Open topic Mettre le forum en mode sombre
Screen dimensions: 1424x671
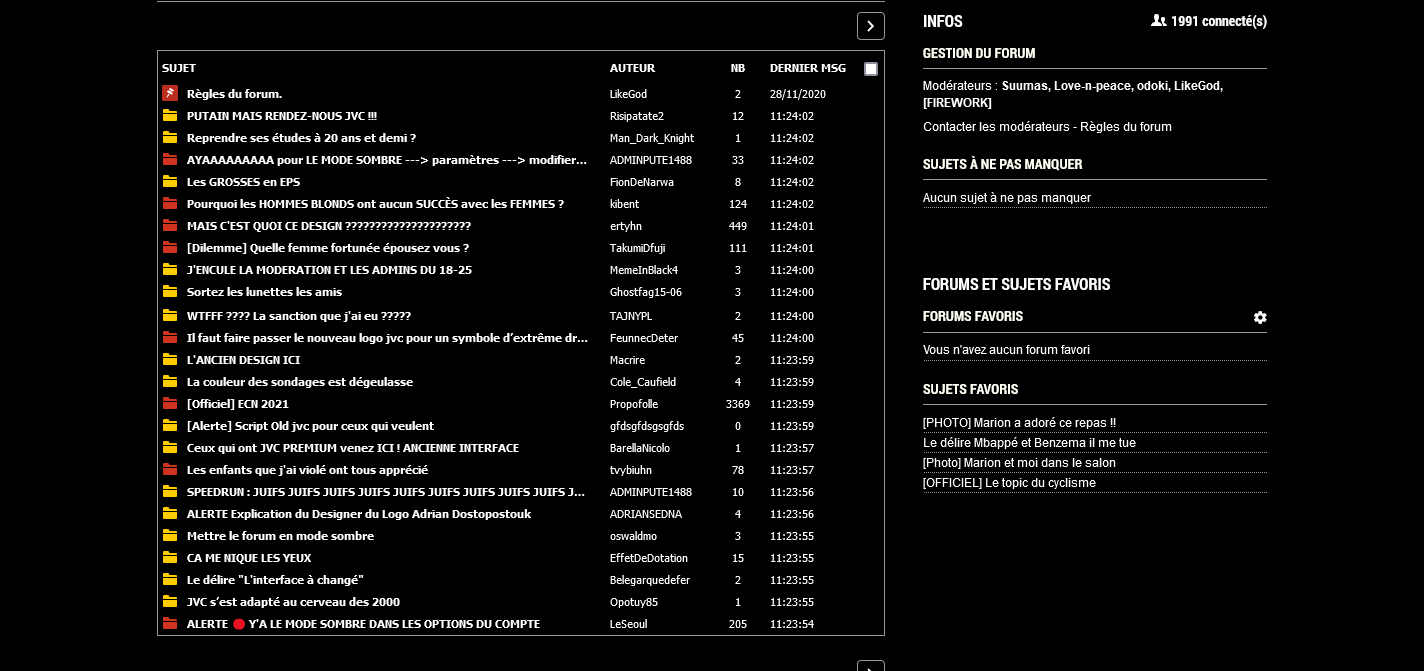coord(280,536)
